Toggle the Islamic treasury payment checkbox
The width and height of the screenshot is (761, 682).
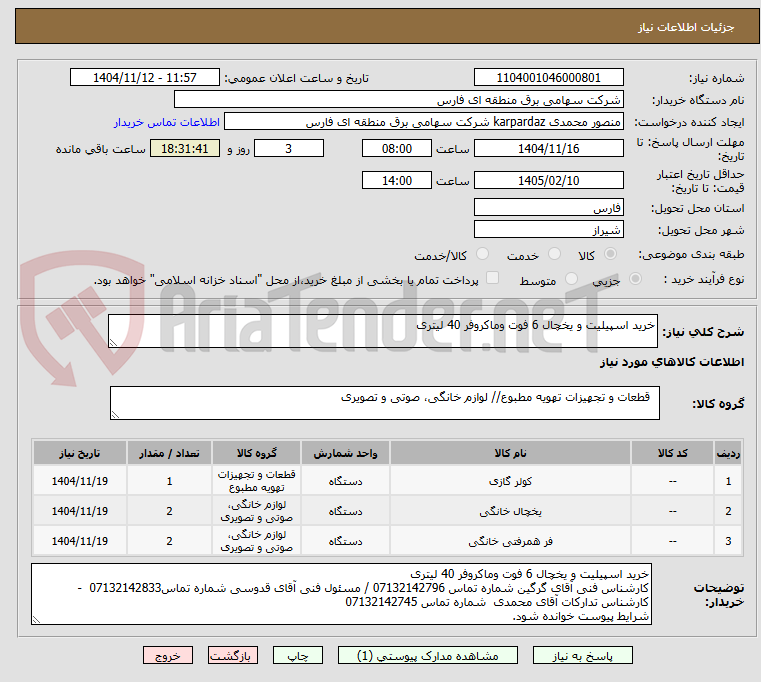[x=492, y=278]
